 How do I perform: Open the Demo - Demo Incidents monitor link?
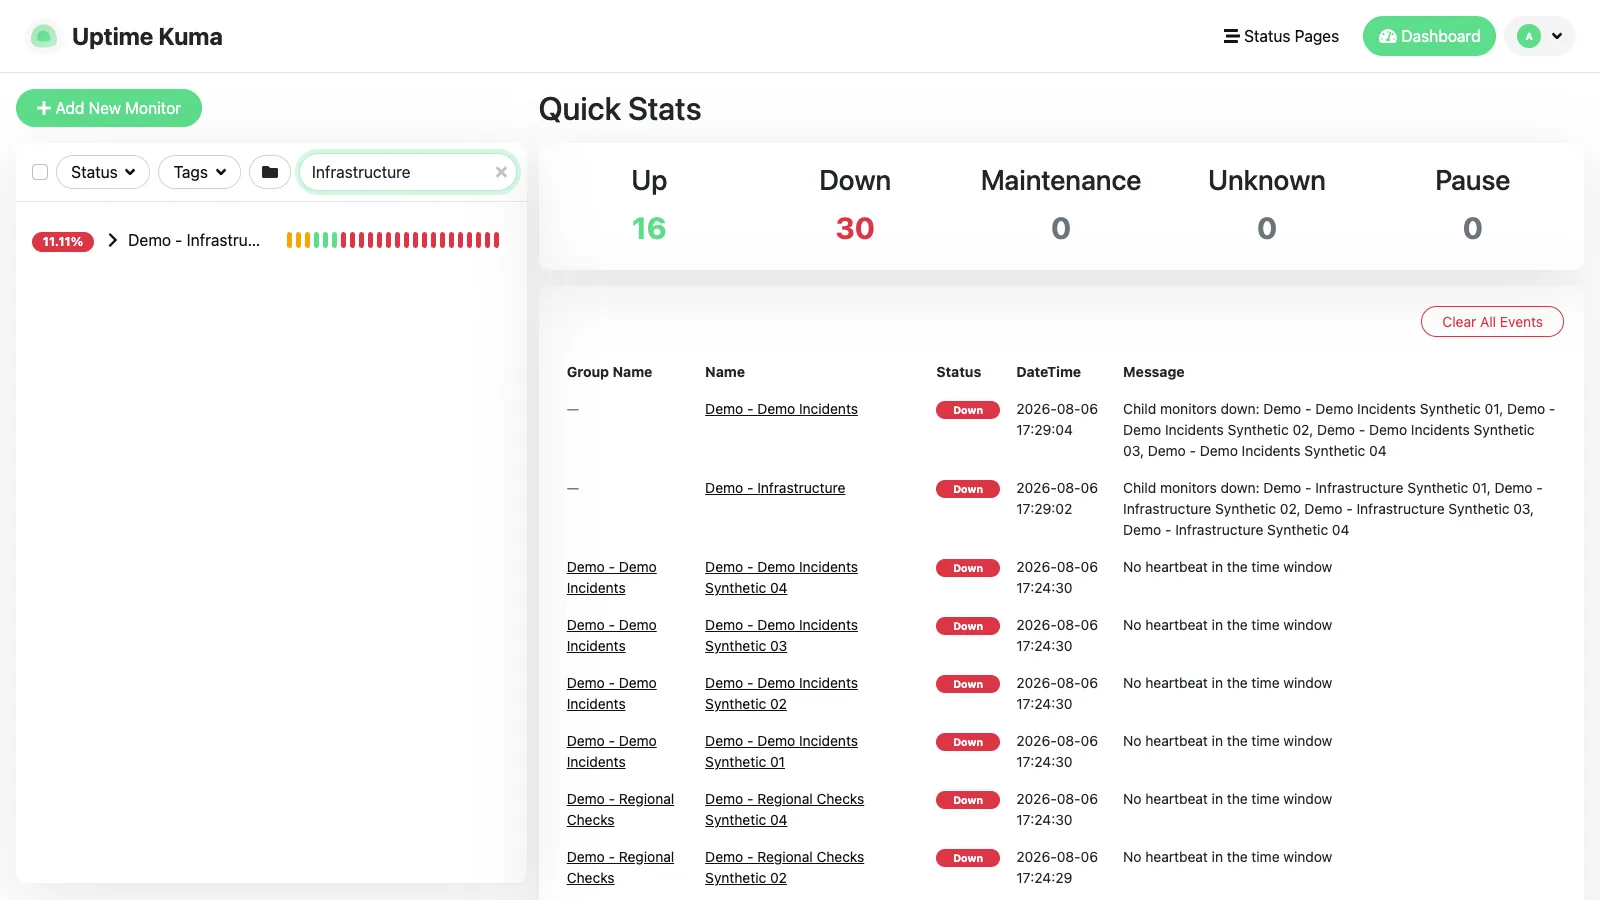pos(781,409)
